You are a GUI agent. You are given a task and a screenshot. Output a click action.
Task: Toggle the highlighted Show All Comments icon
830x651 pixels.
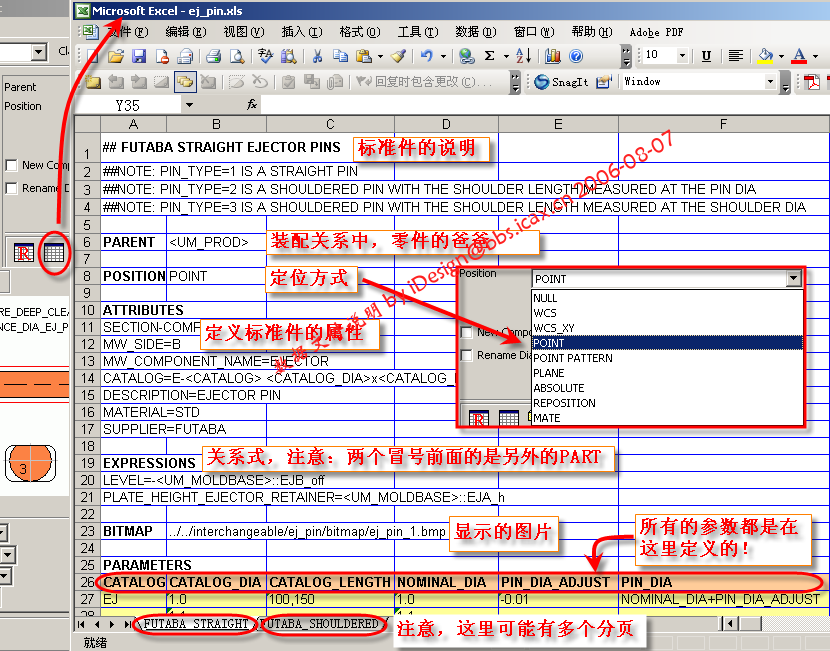coord(185,82)
